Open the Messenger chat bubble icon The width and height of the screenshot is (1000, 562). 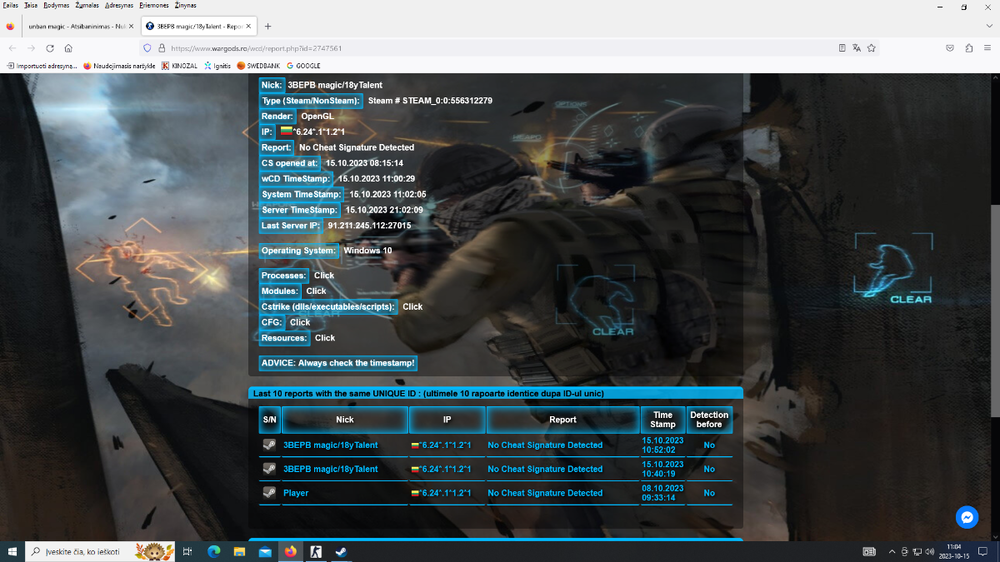click(967, 517)
